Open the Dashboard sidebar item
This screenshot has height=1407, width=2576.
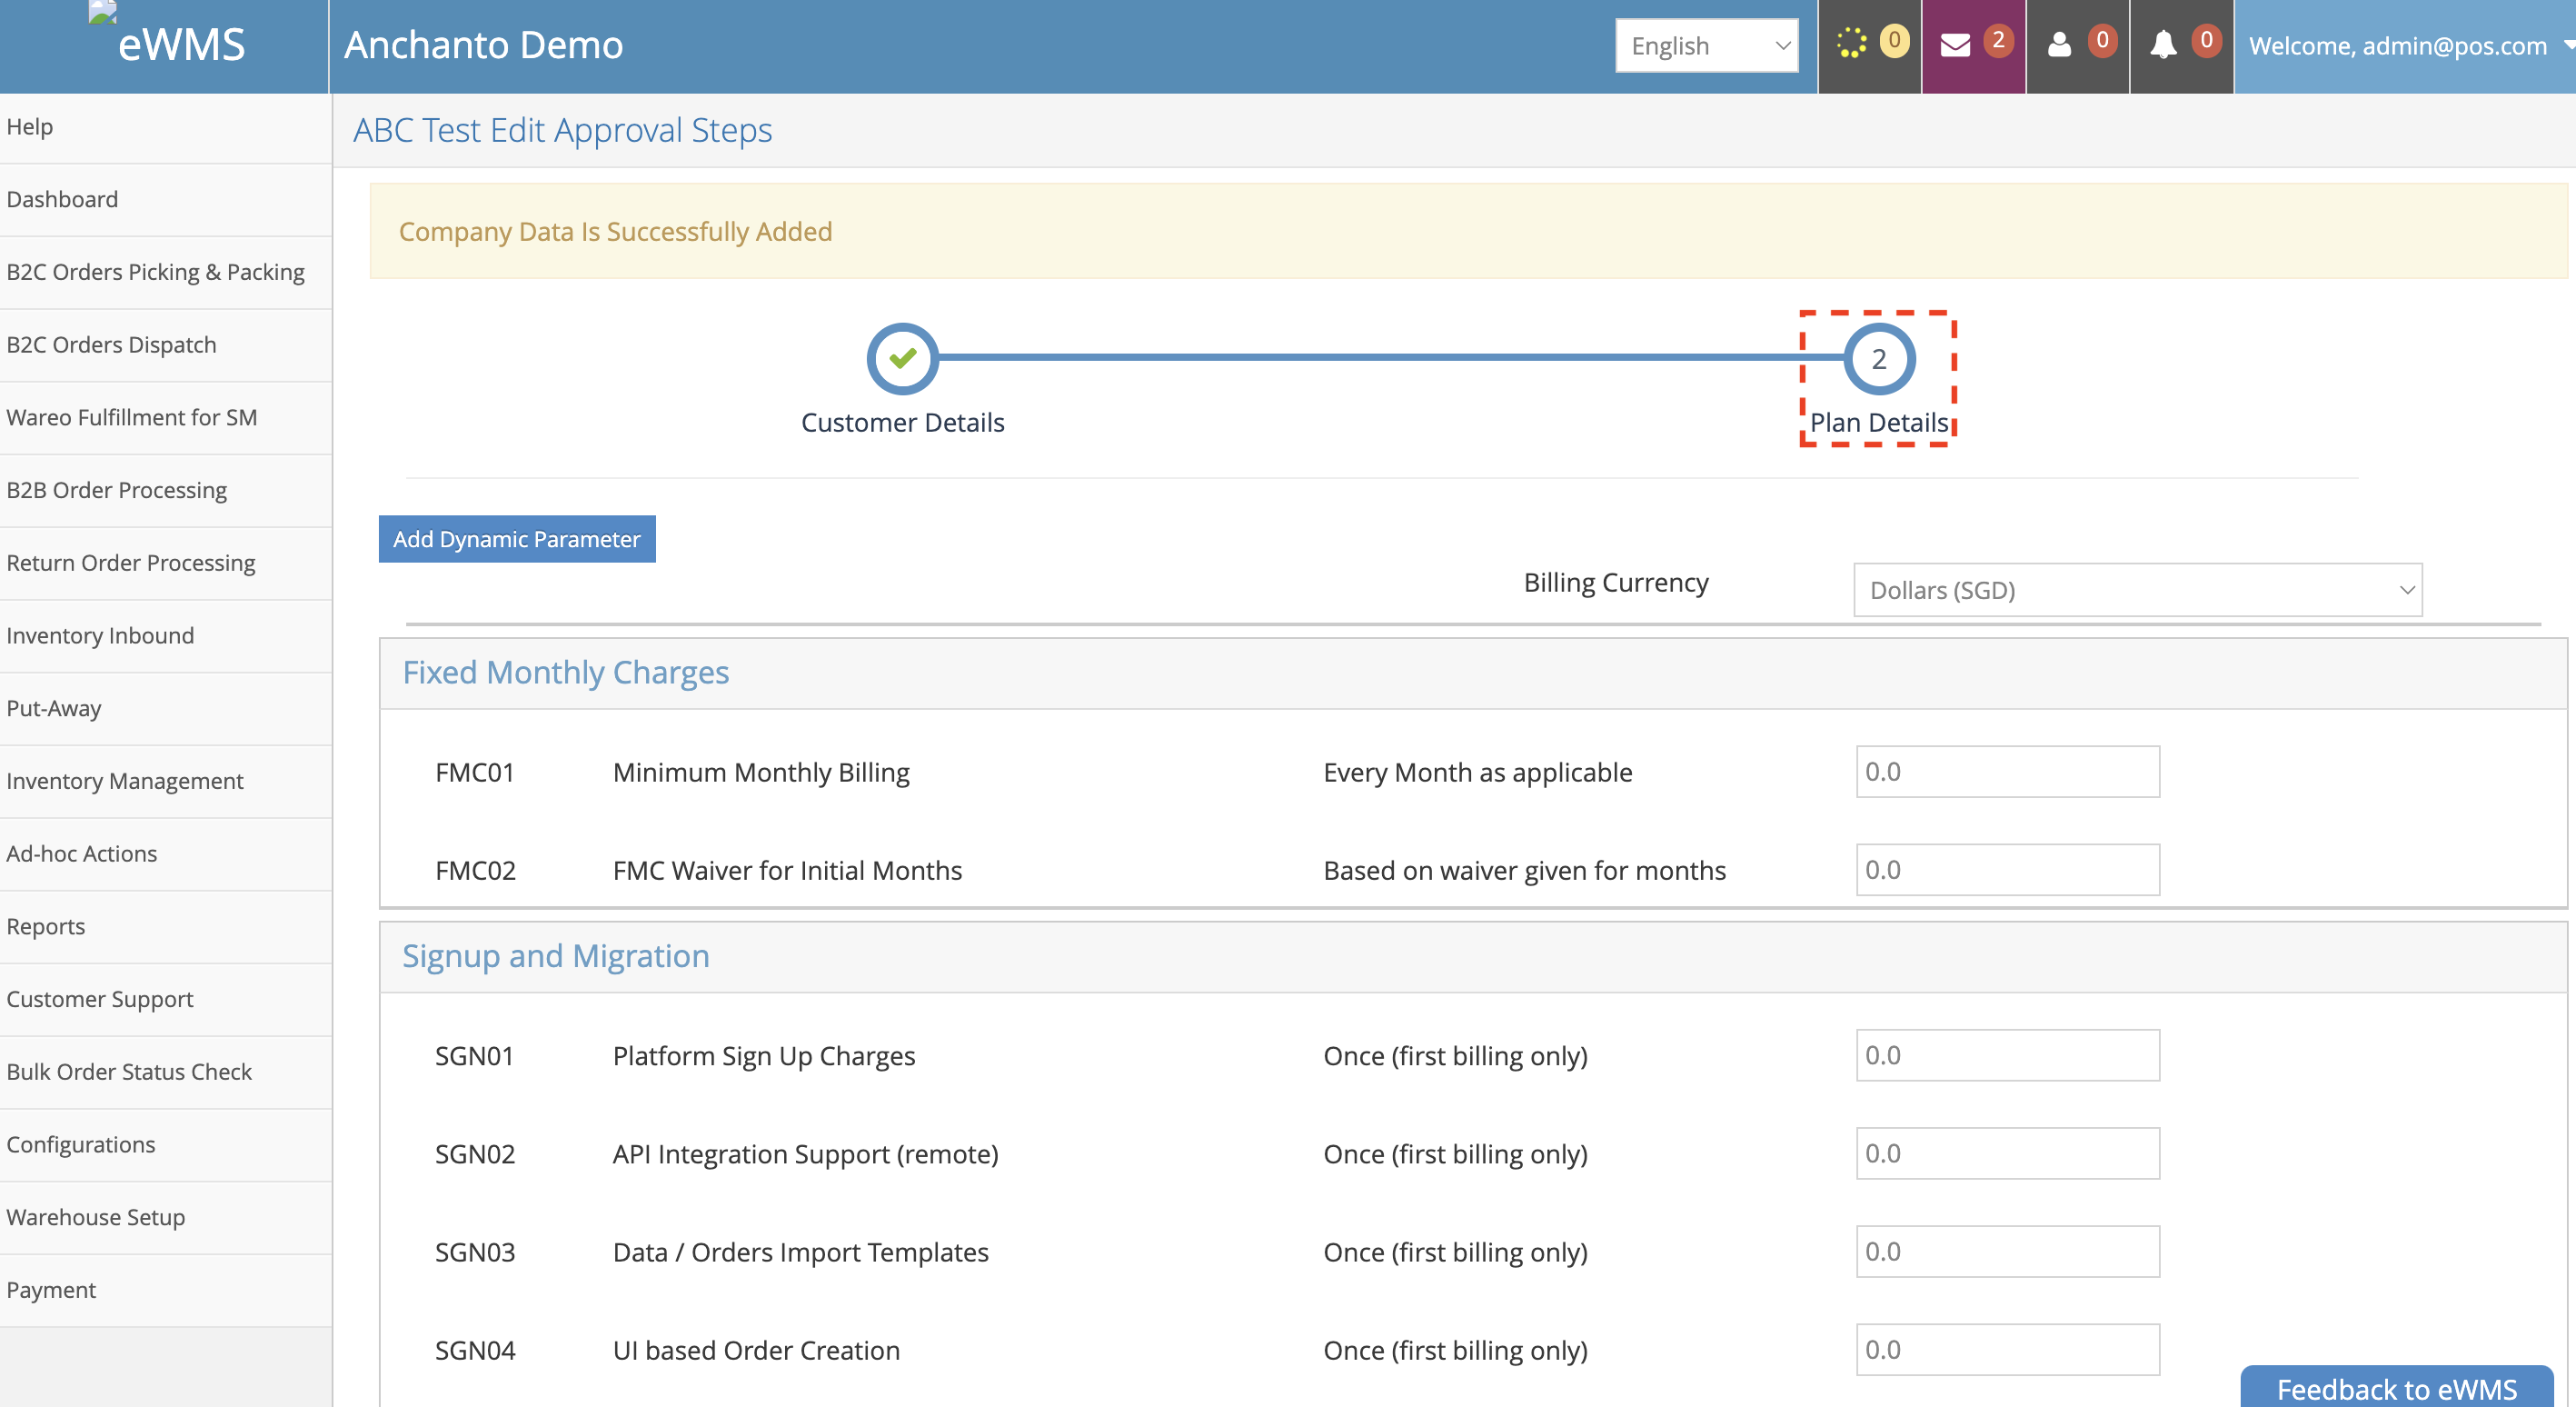point(62,199)
